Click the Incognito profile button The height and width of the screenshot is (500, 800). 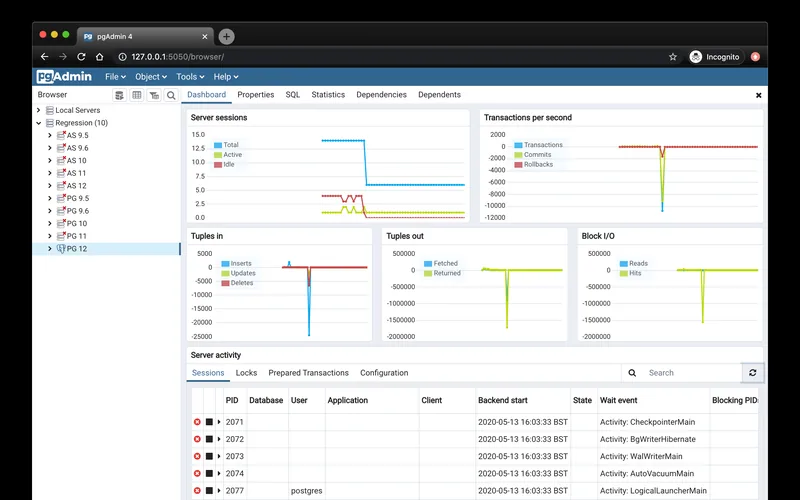click(x=716, y=57)
